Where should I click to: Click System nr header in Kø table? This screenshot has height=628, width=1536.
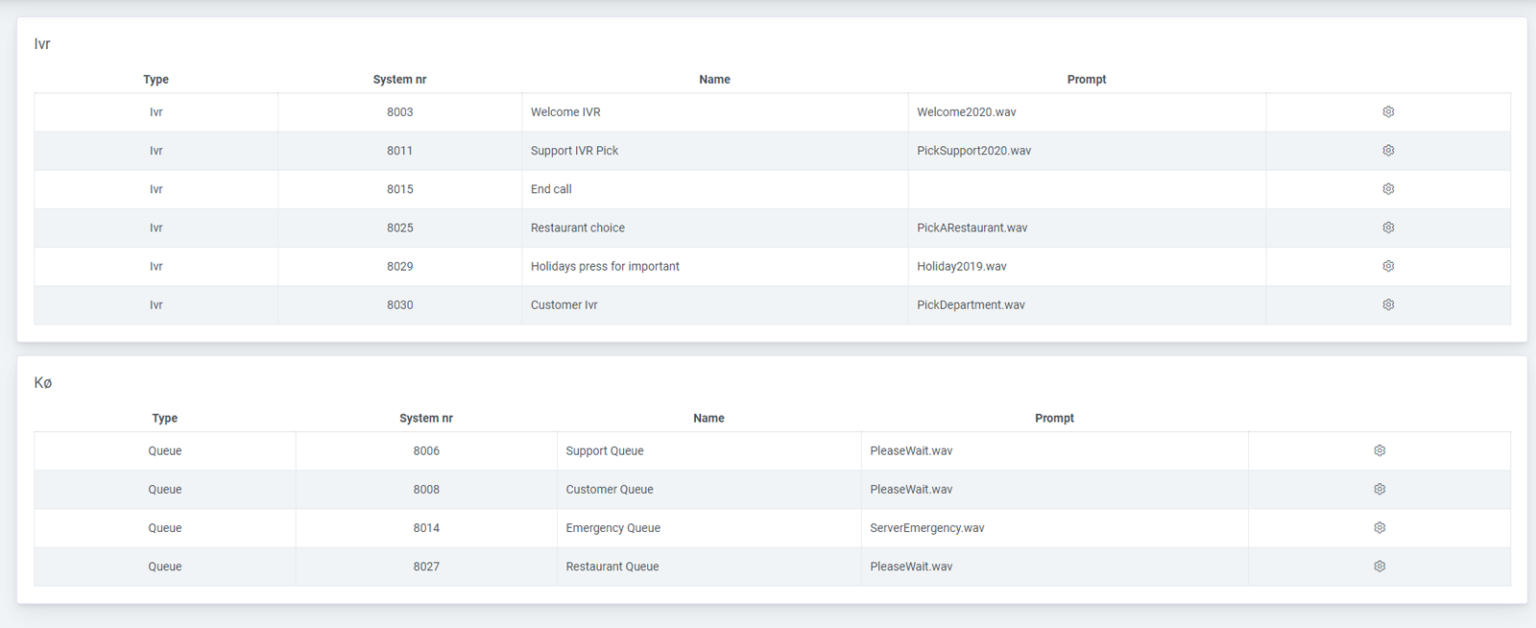(426, 419)
